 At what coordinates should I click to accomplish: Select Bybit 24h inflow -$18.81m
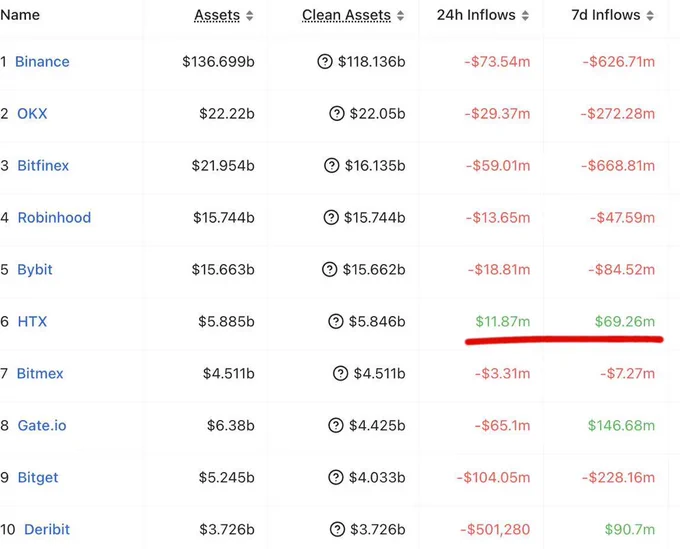(499, 269)
